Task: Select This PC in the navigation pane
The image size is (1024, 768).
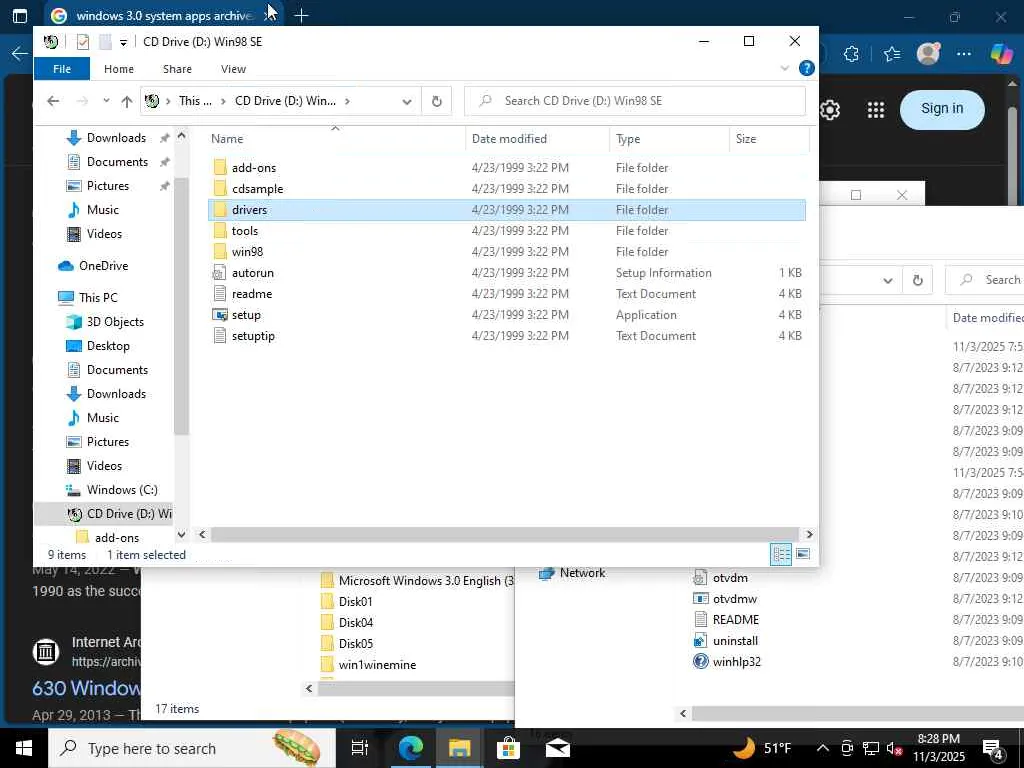Action: coord(98,298)
